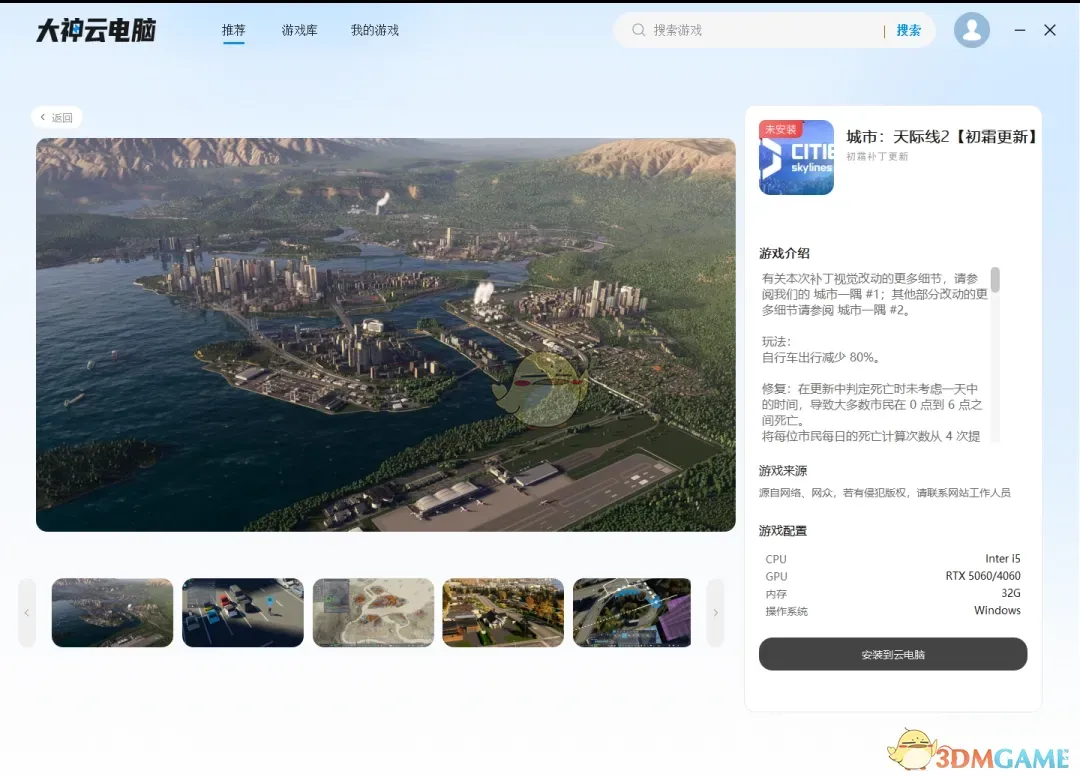Viewport: 1080px width, 777px height.
Task: Select the first city overview thumbnail
Action: click(112, 613)
